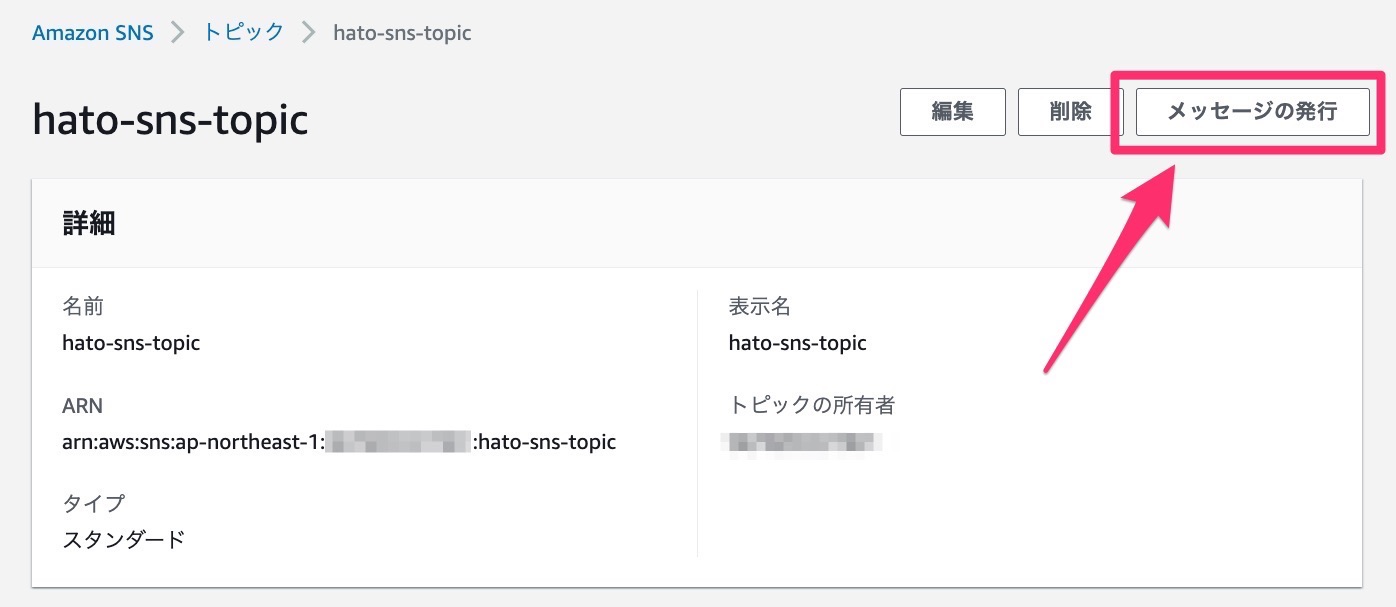The height and width of the screenshot is (607, 1396).
Task: Click the 編集 button
Action: [951, 112]
